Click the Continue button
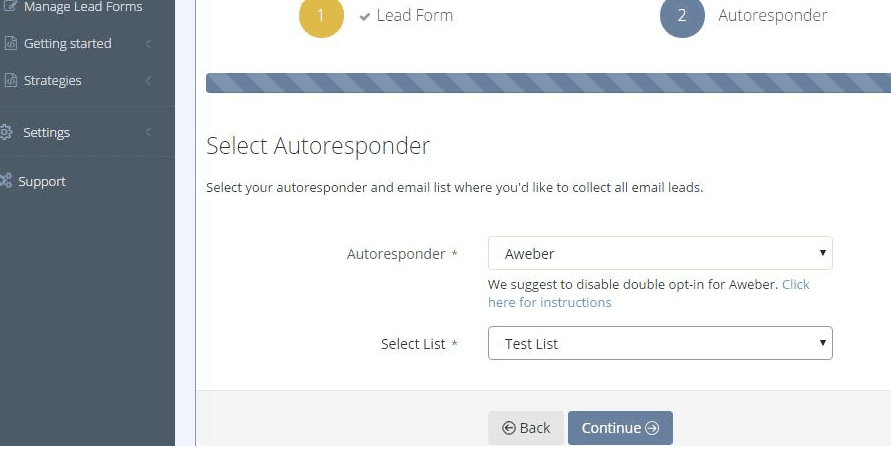 tap(620, 428)
